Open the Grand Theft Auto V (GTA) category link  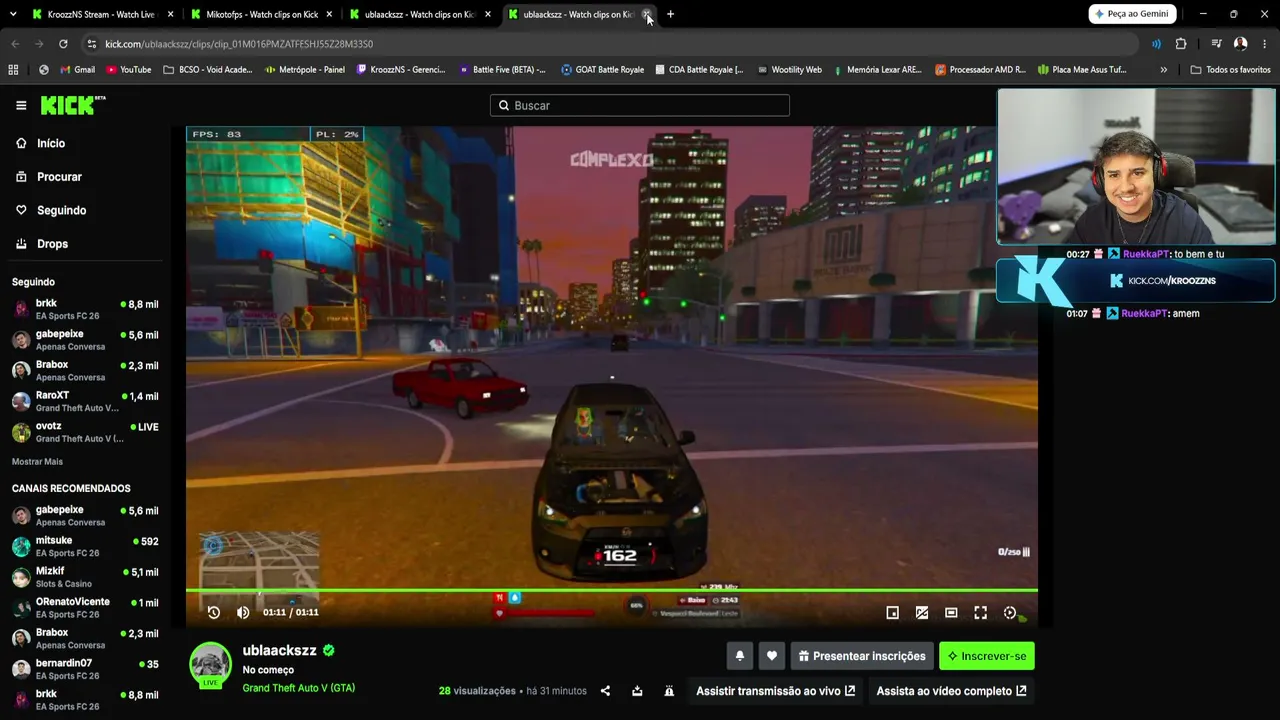tap(299, 688)
